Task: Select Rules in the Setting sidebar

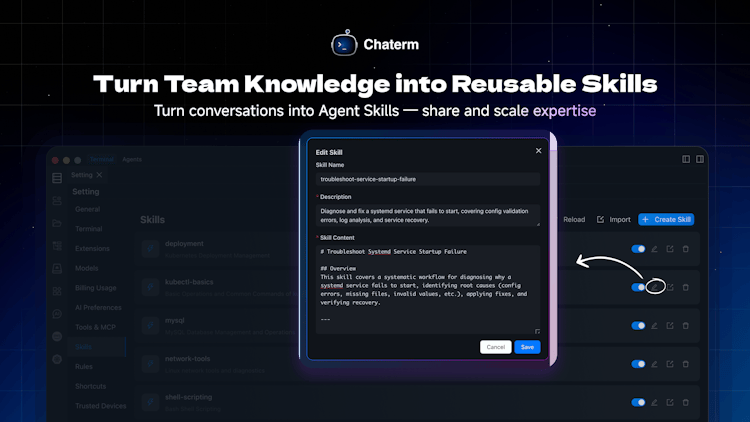Action: [84, 365]
